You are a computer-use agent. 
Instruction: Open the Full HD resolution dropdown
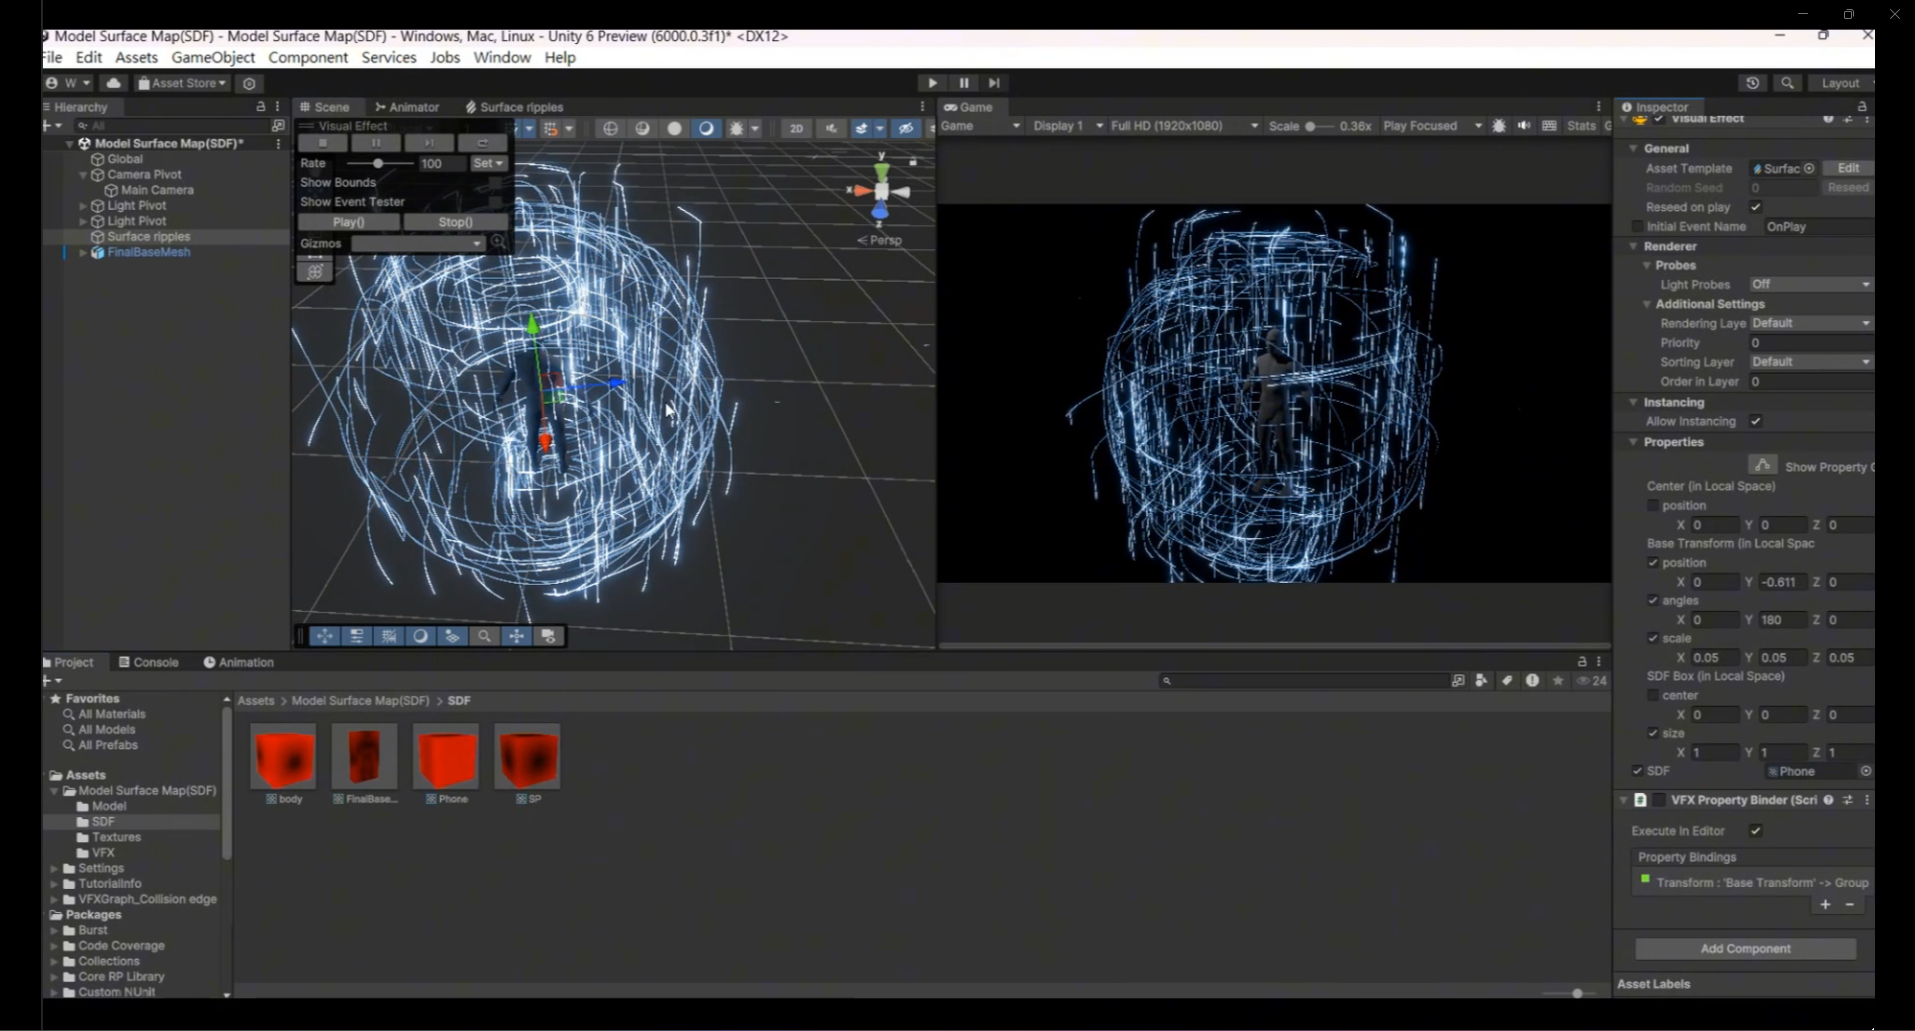click(1184, 126)
